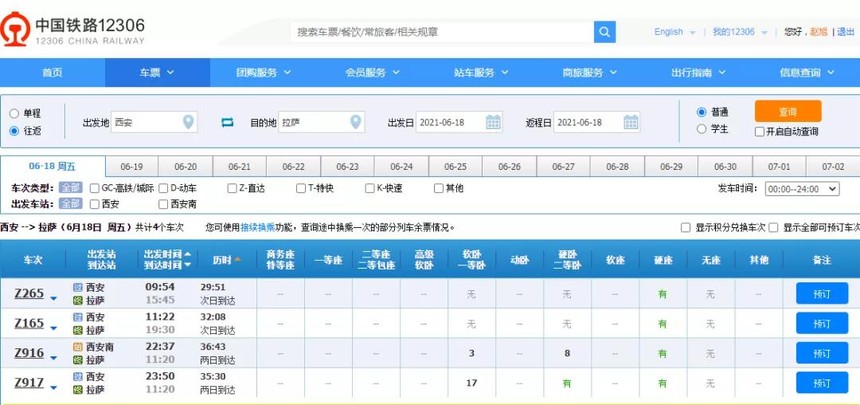The image size is (860, 405).
Task: Click the China Railway 12306 logo
Action: click(x=73, y=30)
